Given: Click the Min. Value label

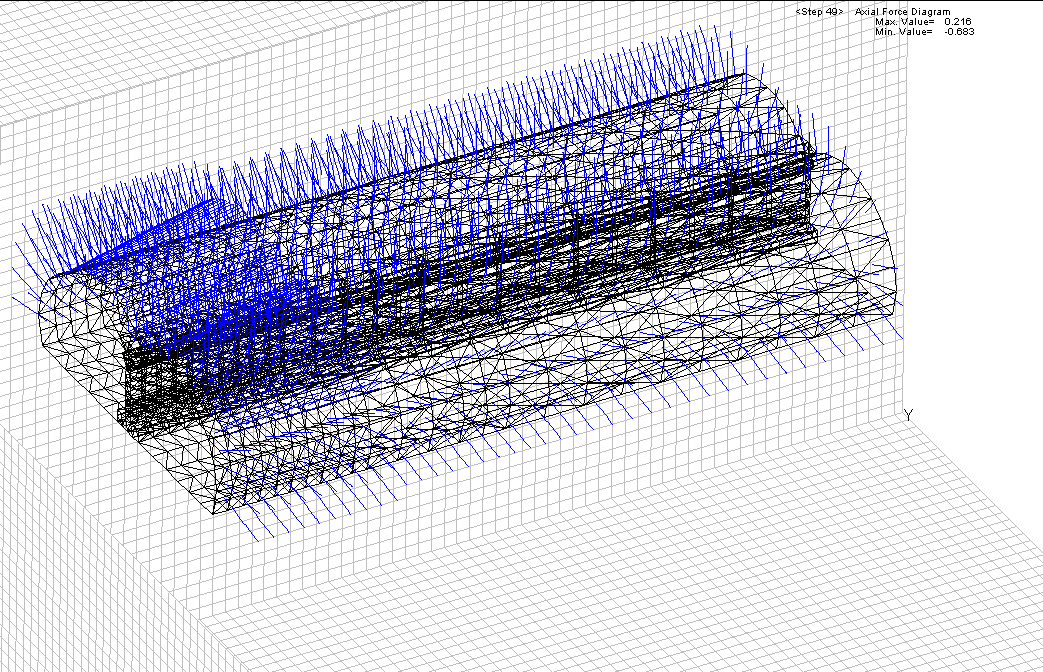Looking at the screenshot, I should (x=903, y=32).
